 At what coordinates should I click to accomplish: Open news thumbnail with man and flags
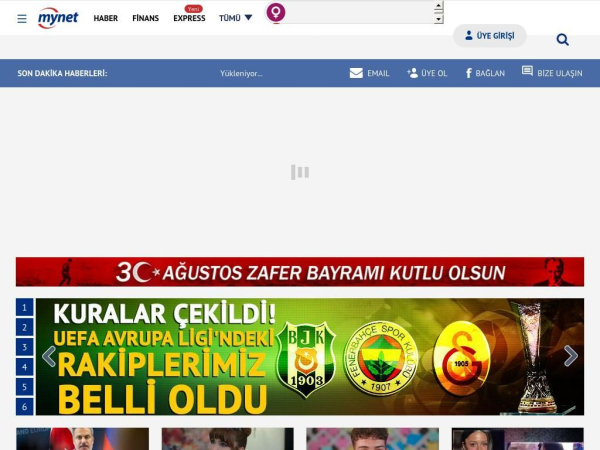coord(82,439)
